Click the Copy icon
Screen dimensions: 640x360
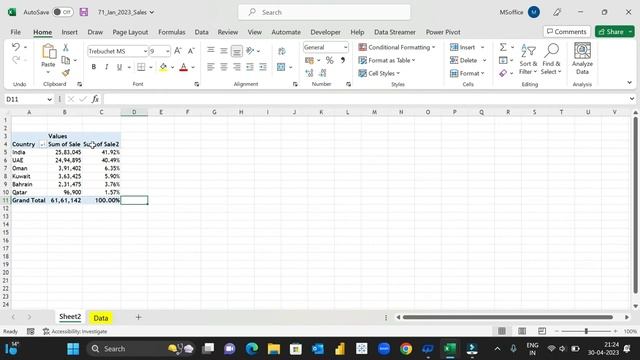point(65,60)
